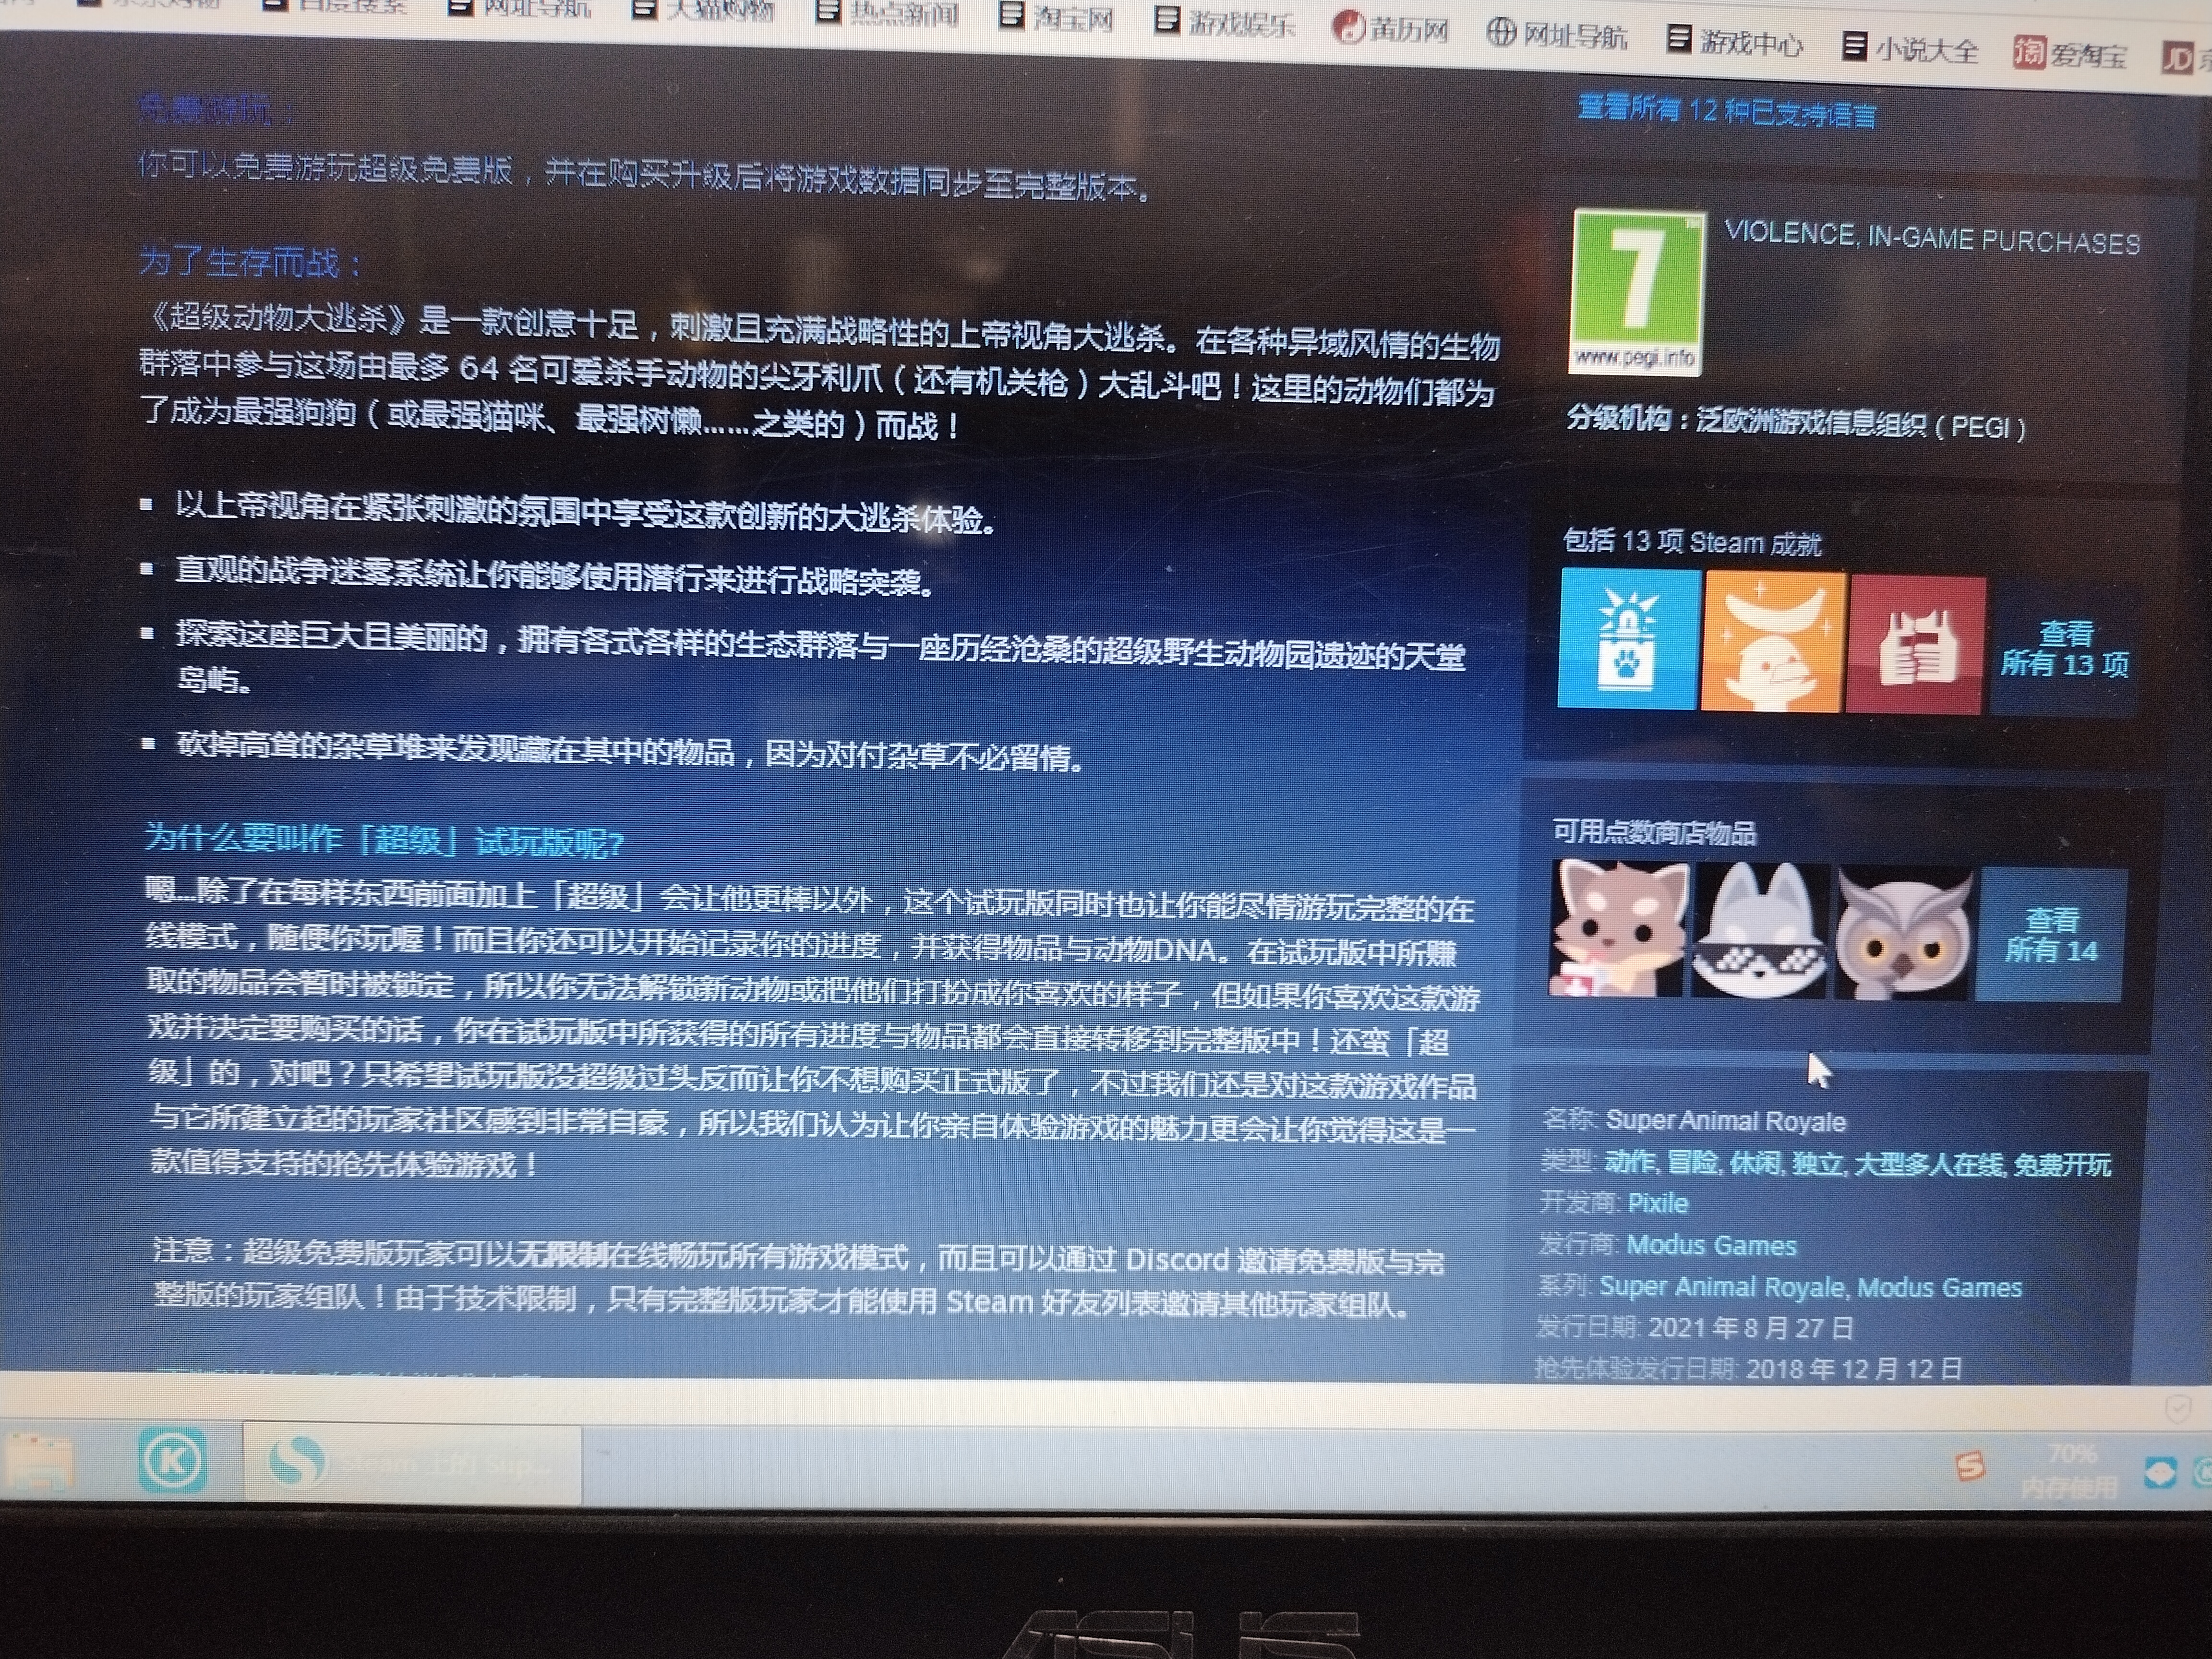Open the 免费开玩 genre link
This screenshot has height=1659, width=2212.
(2062, 1165)
